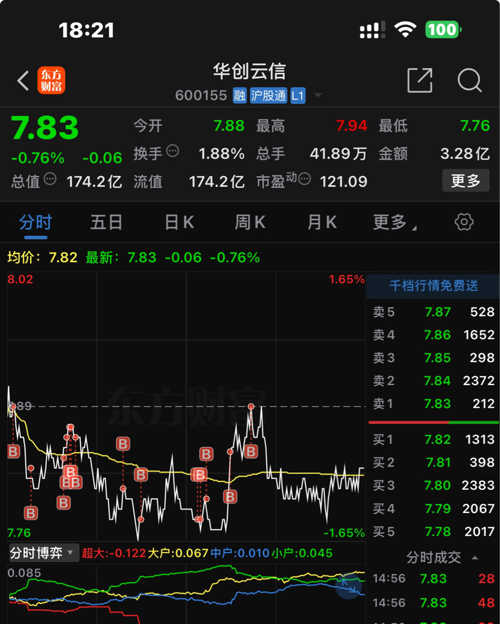Image resolution: width=500 pixels, height=624 pixels.
Task: Tap the 沪股通 badge
Action: point(268,96)
